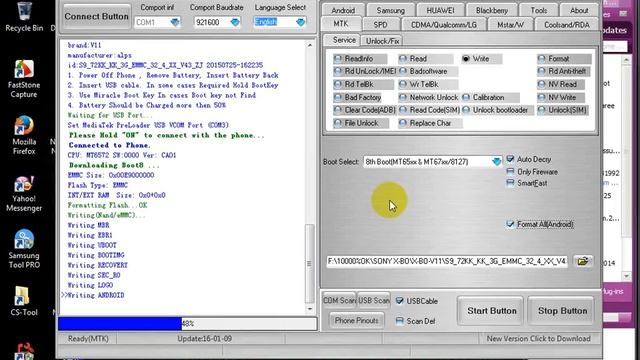Open the Phone Pinouts button

coord(356,321)
